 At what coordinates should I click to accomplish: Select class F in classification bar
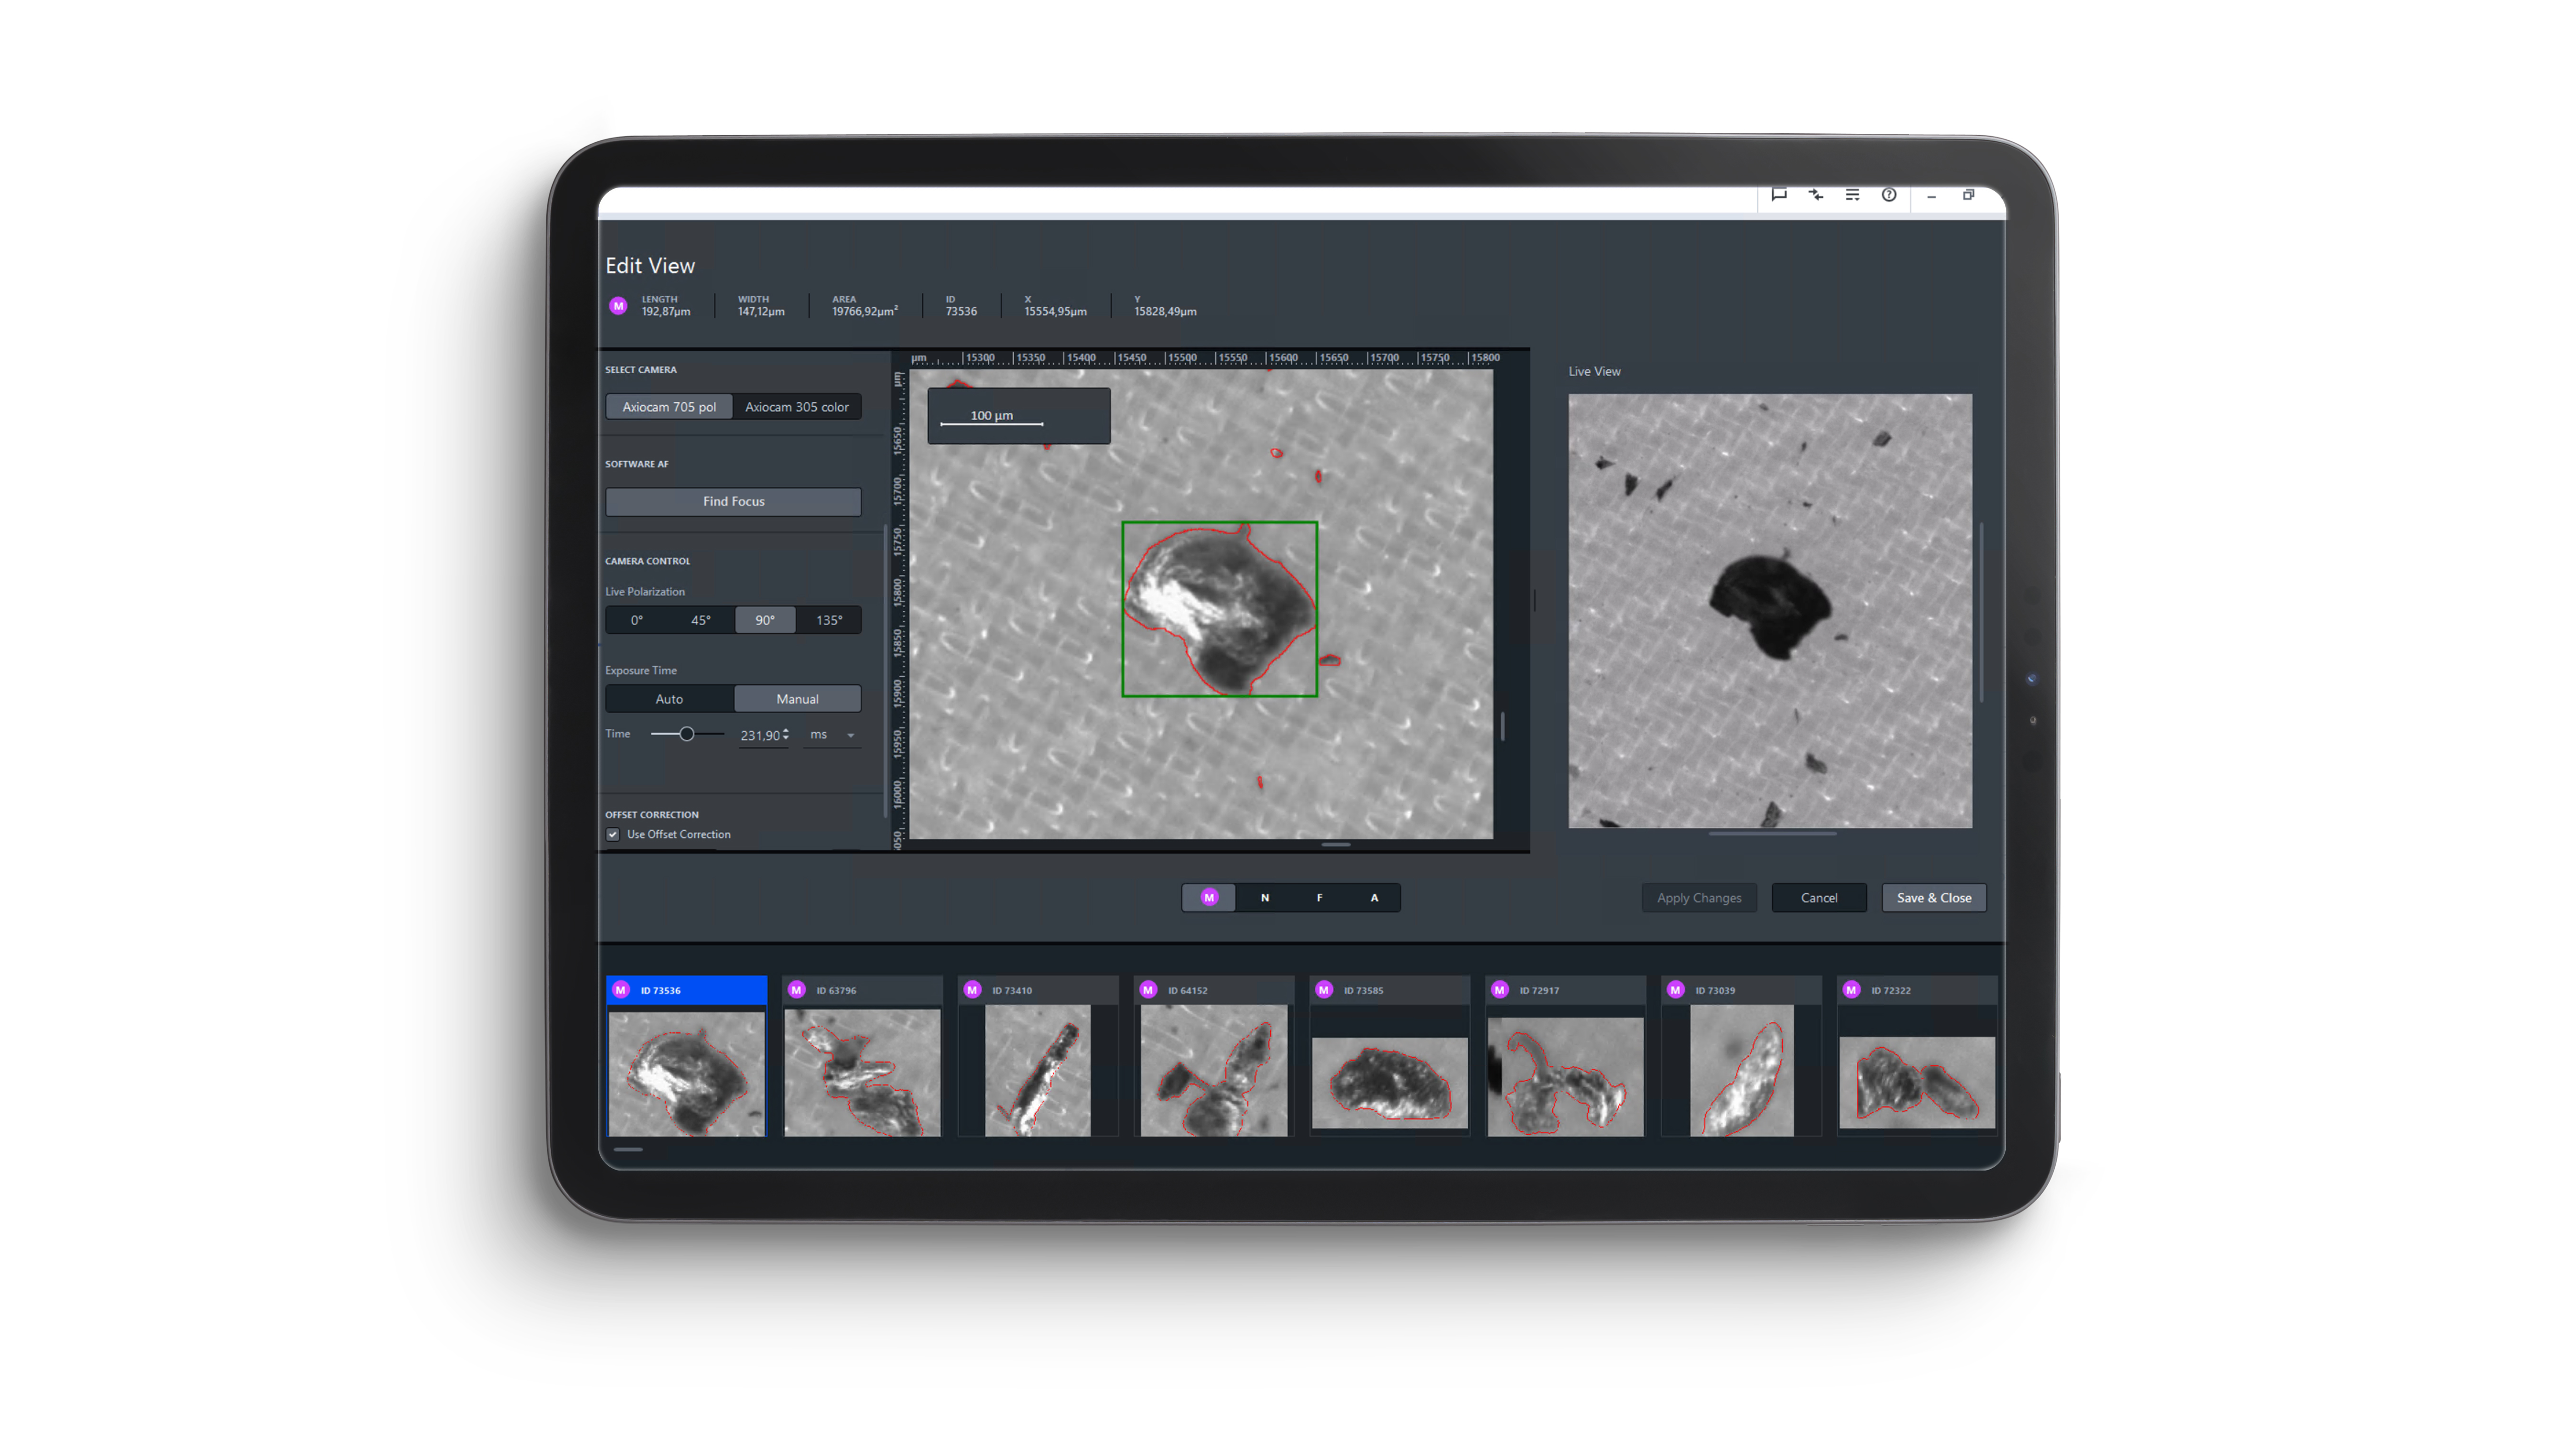[1319, 898]
